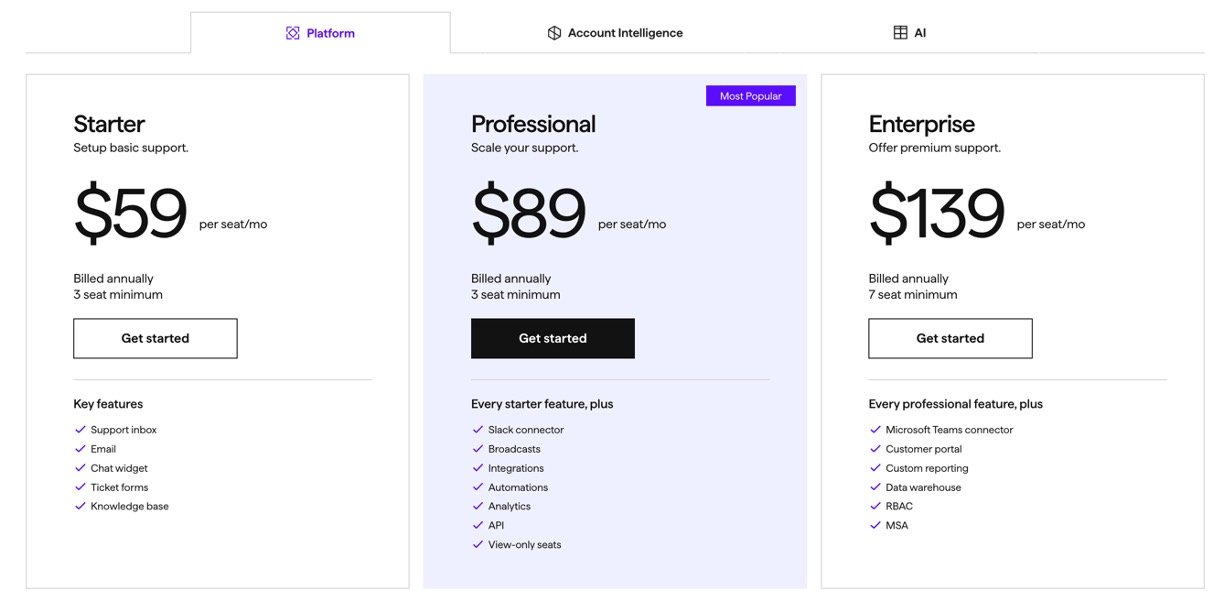Click checkmark next to Microsoft Teams connector

875,430
